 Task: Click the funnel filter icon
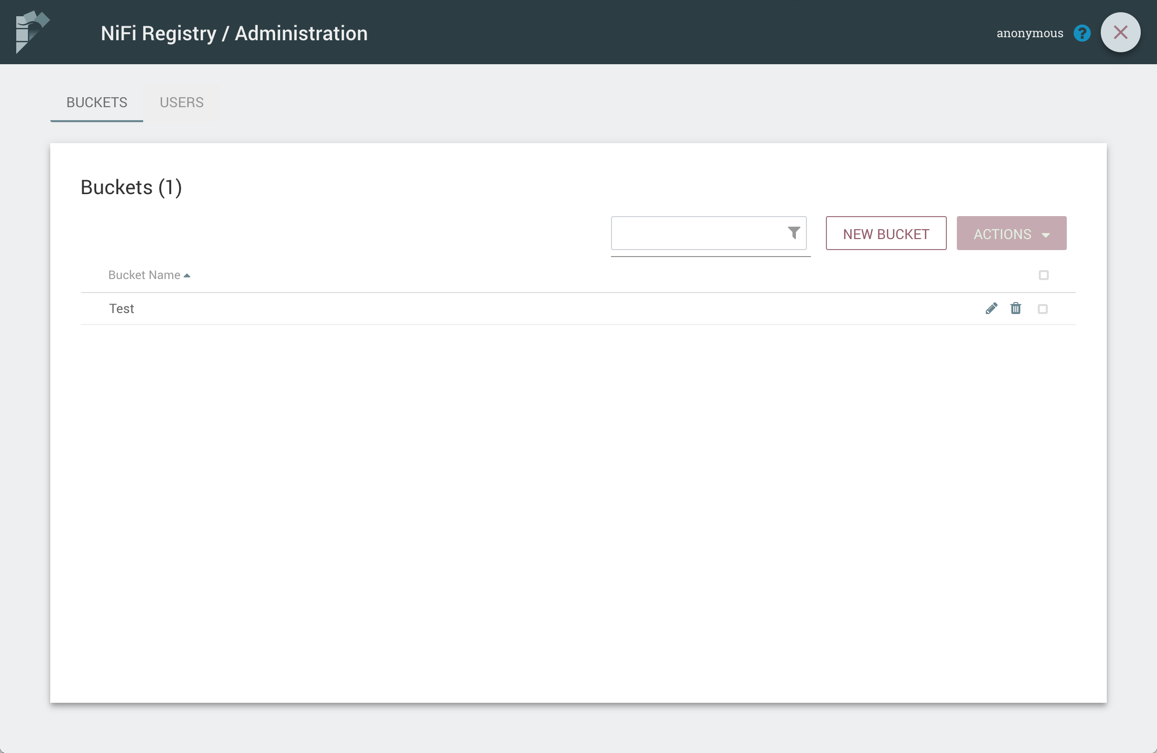click(x=793, y=233)
